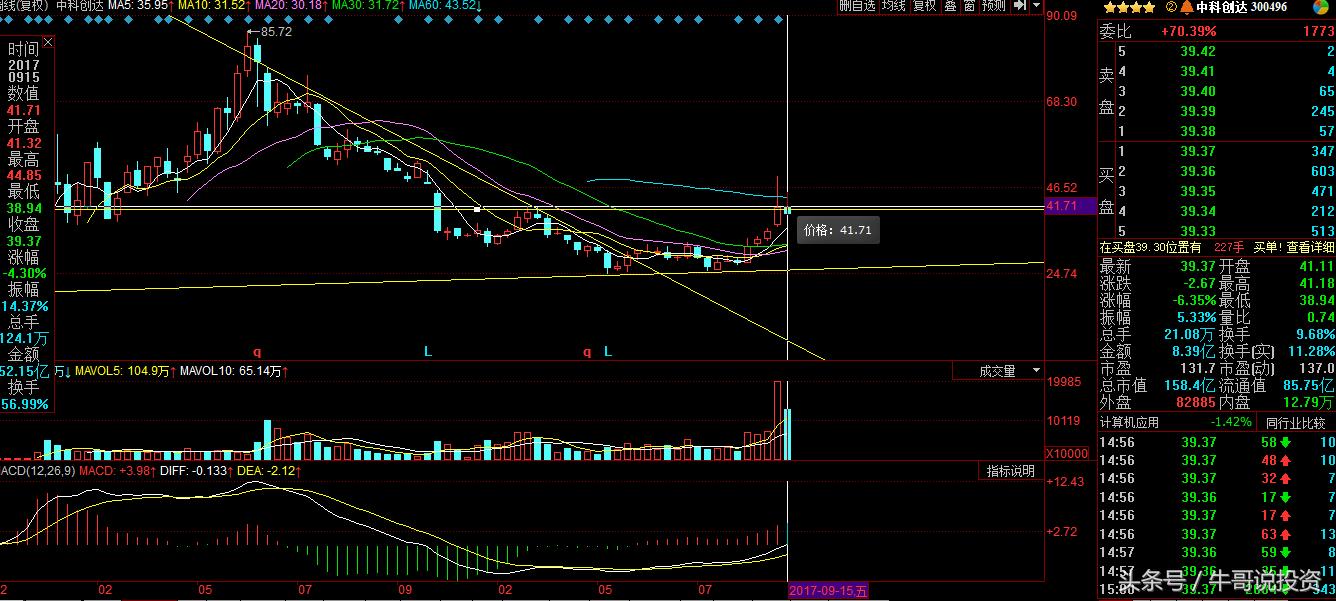The image size is (1336, 601).
Task: Click the first red q marker under chart
Action: click(x=257, y=352)
